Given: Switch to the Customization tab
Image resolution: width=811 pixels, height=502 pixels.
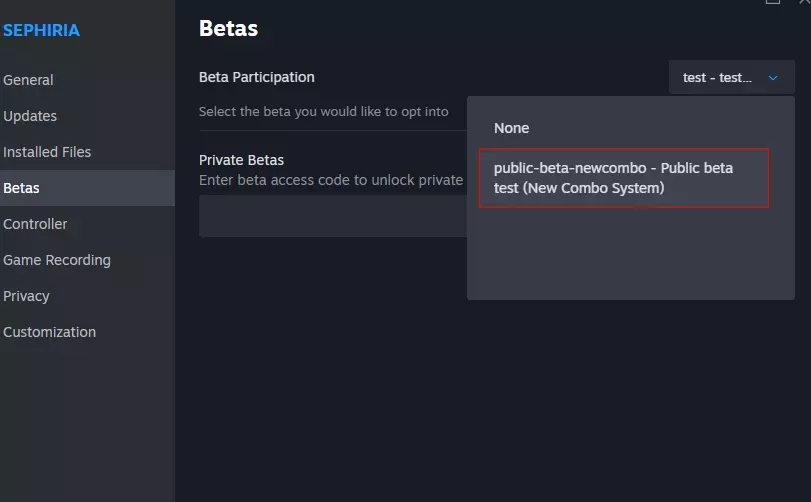Looking at the screenshot, I should click(50, 332).
